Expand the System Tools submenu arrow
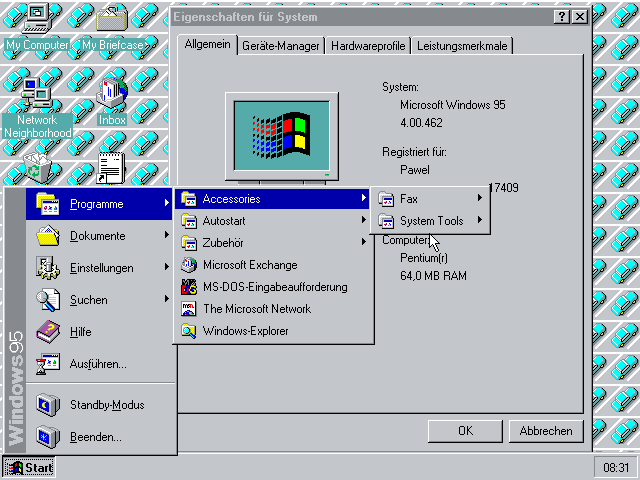 [480, 220]
